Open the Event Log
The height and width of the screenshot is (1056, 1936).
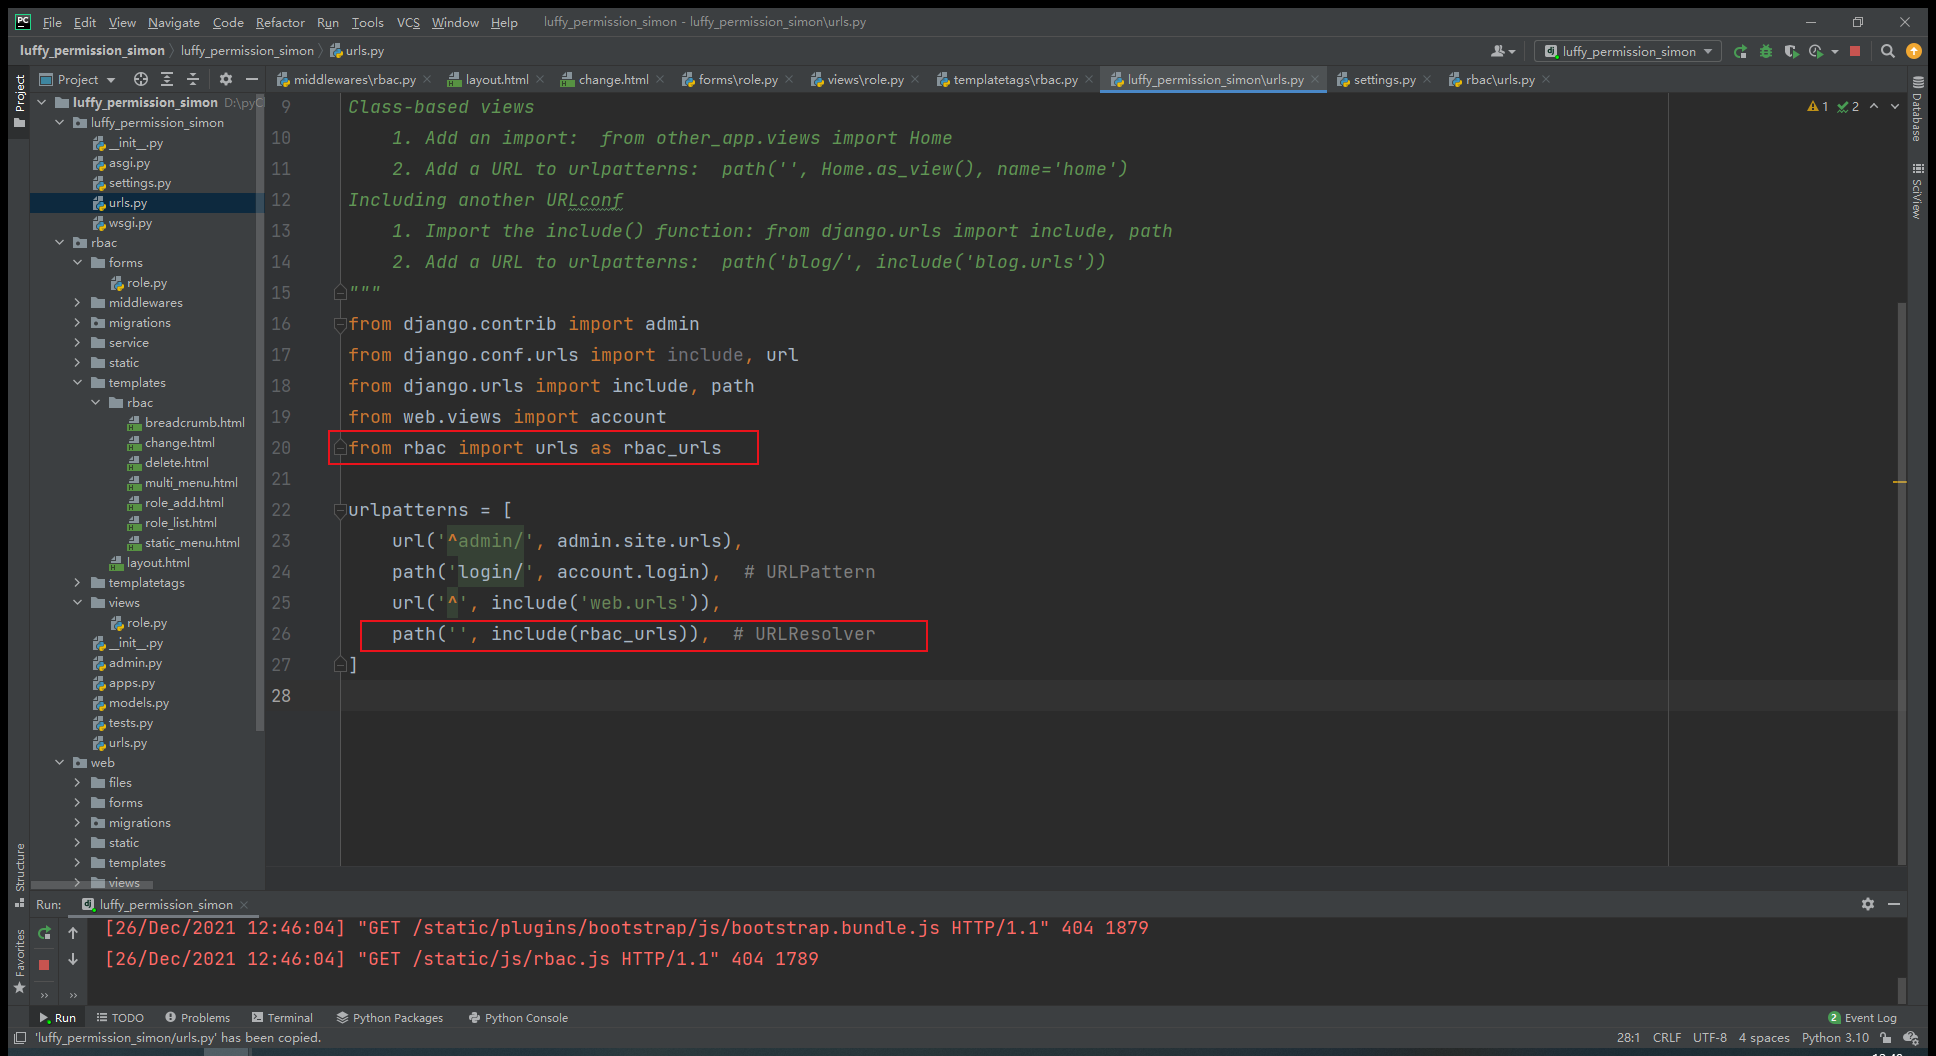pos(1862,1018)
